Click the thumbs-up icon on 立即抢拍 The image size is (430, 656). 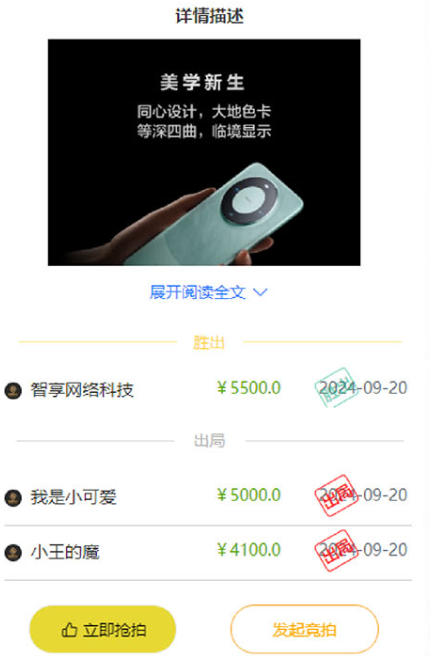[x=69, y=629]
